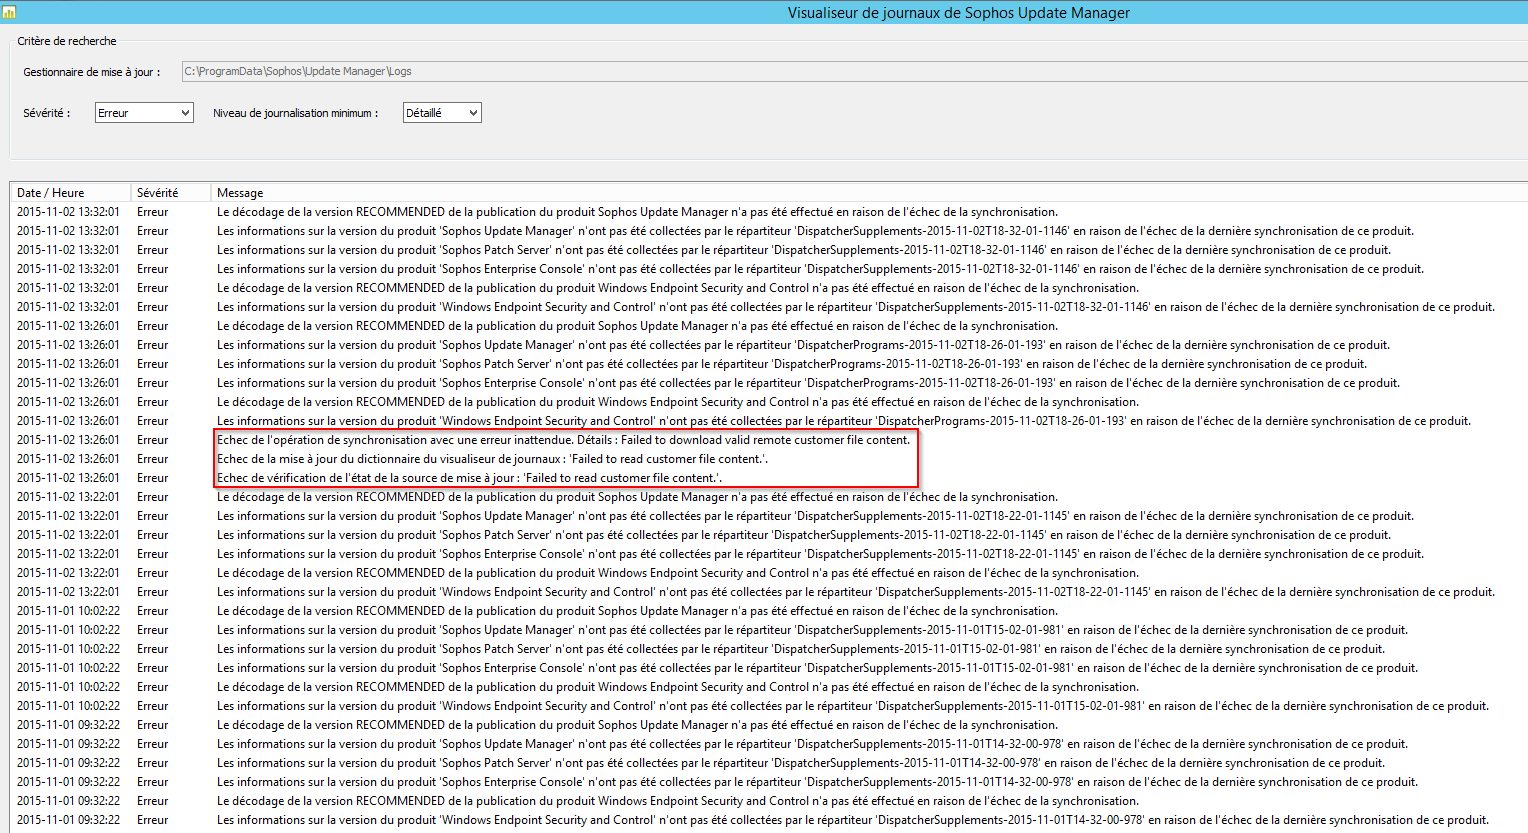Select the 13:32:01 Sophos Update Manager RECOMMENDED decoding message

[637, 212]
